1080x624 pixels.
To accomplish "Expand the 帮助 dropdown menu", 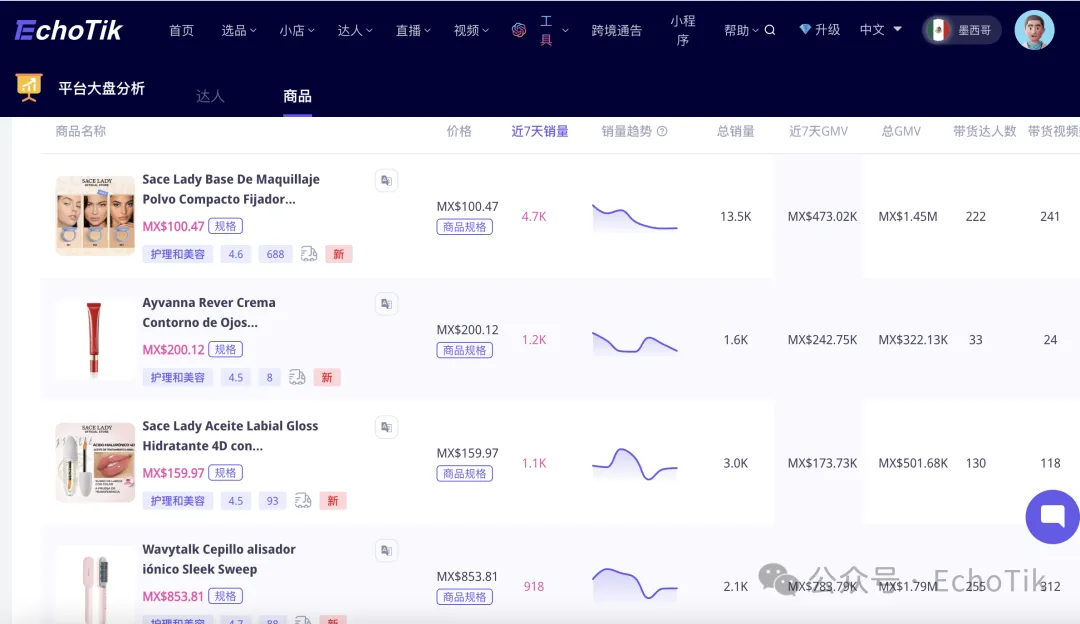I will [x=741, y=30].
